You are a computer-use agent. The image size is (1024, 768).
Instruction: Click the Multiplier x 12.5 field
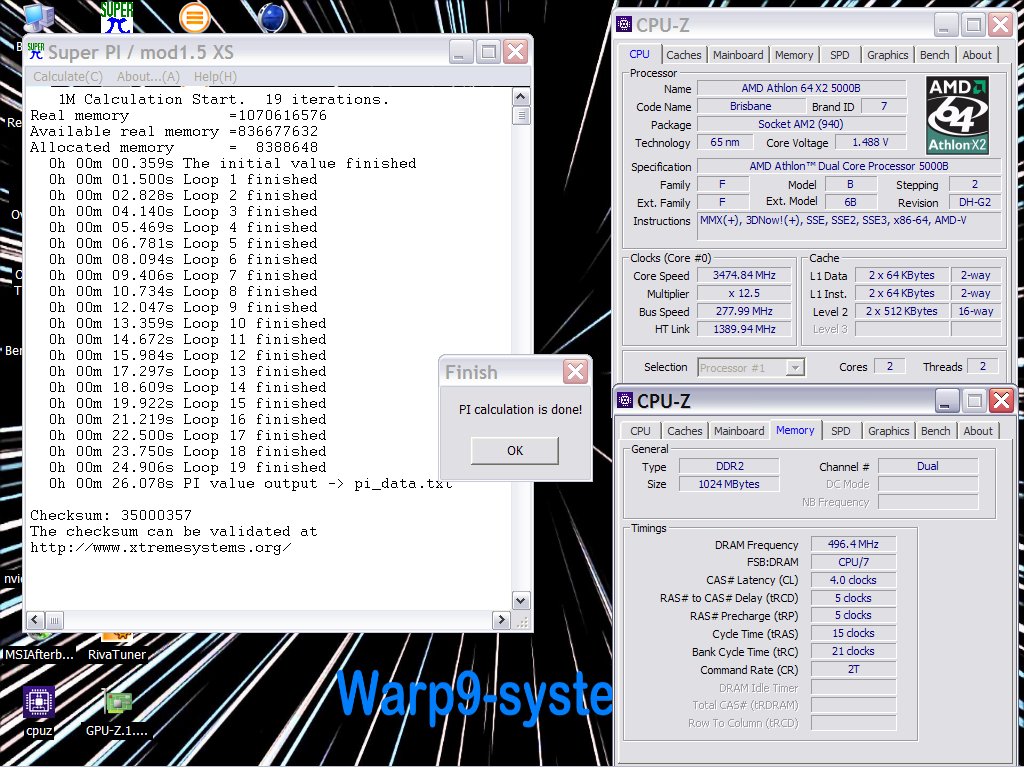[744, 293]
